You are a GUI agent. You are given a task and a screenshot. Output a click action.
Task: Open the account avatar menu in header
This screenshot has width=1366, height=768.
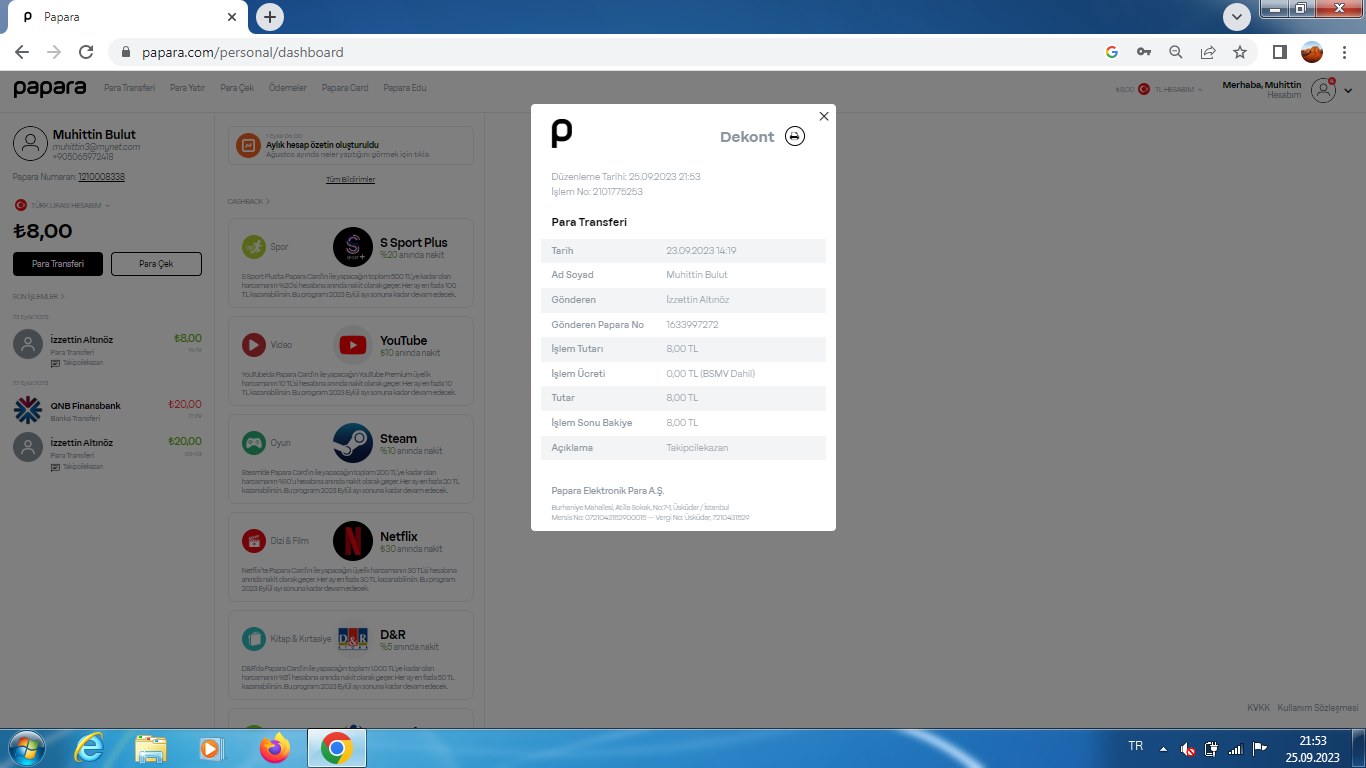coord(1324,90)
